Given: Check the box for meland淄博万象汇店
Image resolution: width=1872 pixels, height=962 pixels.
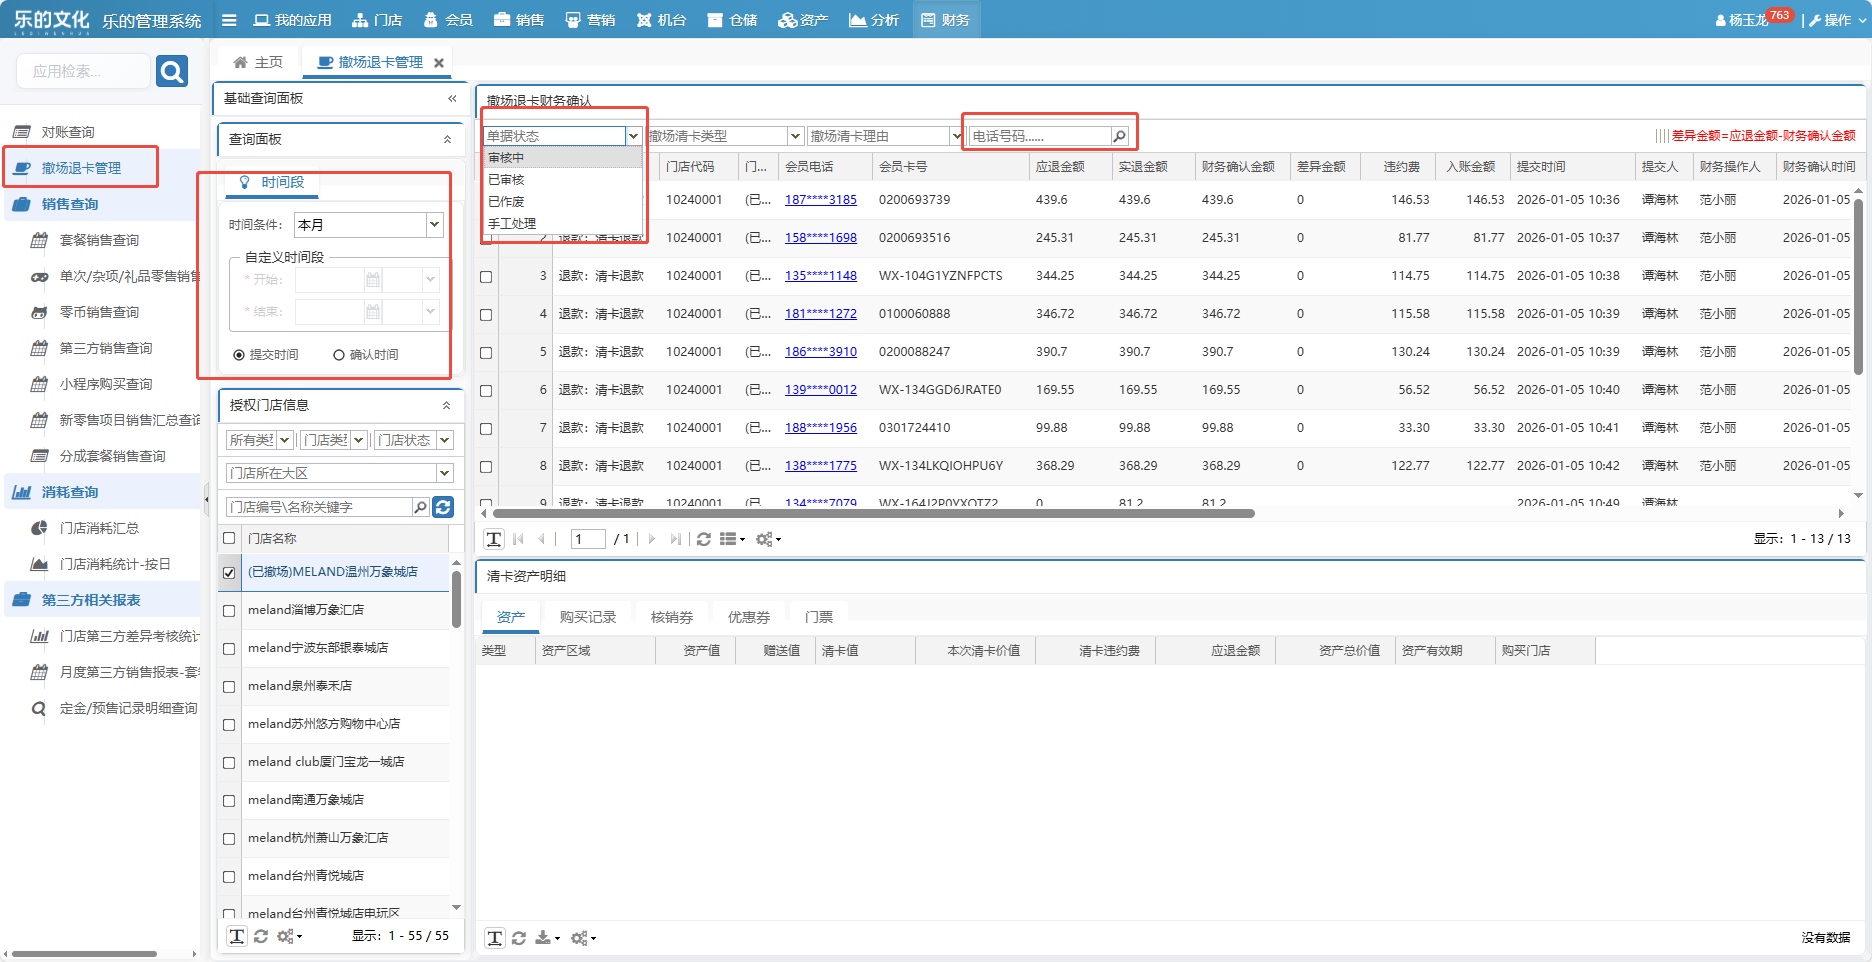Looking at the screenshot, I should click(229, 610).
